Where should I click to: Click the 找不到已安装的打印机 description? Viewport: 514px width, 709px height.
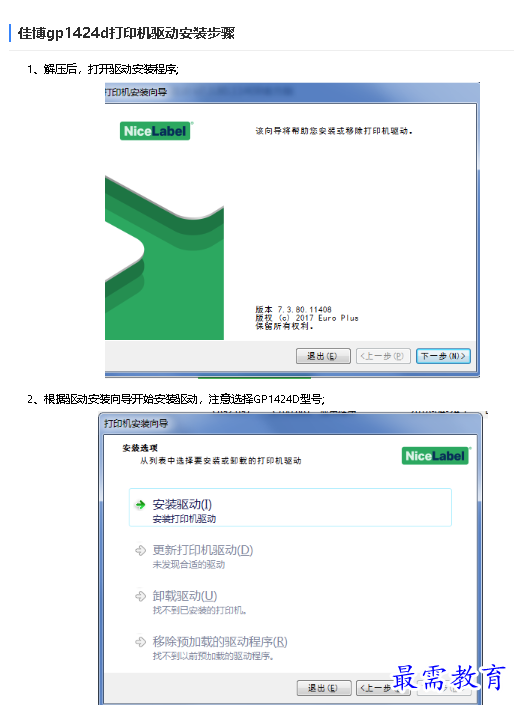coord(199,610)
